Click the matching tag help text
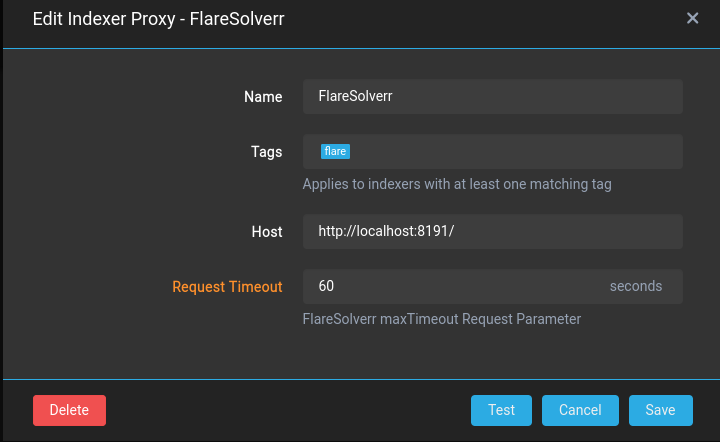Viewport: 720px width, 442px height. [x=457, y=184]
